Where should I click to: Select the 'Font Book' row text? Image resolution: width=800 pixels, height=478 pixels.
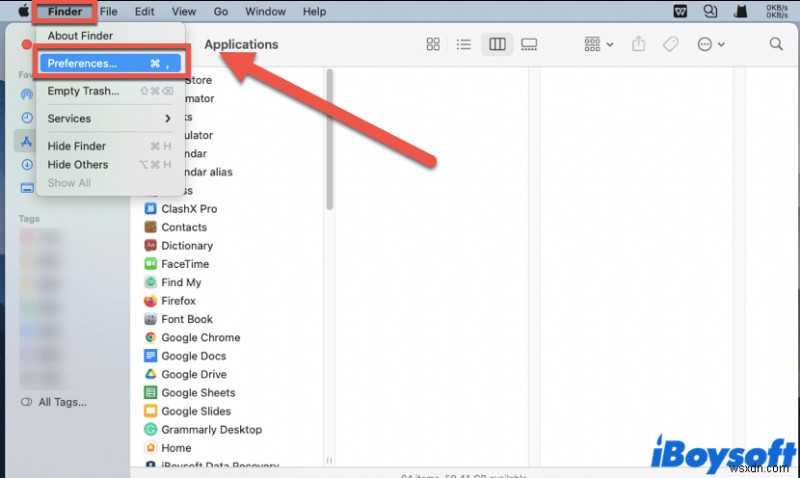[x=187, y=319]
